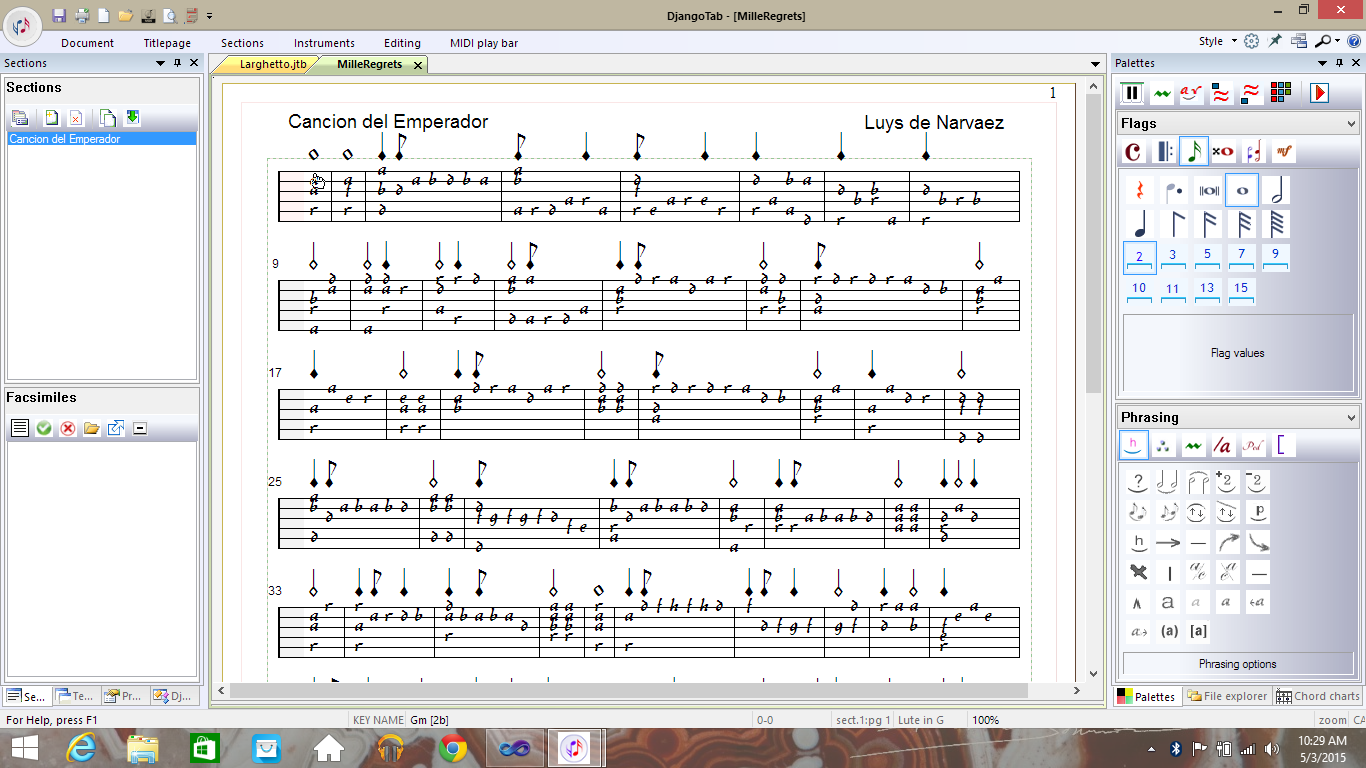Click the print icon in quick access toolbar

pos(81,15)
